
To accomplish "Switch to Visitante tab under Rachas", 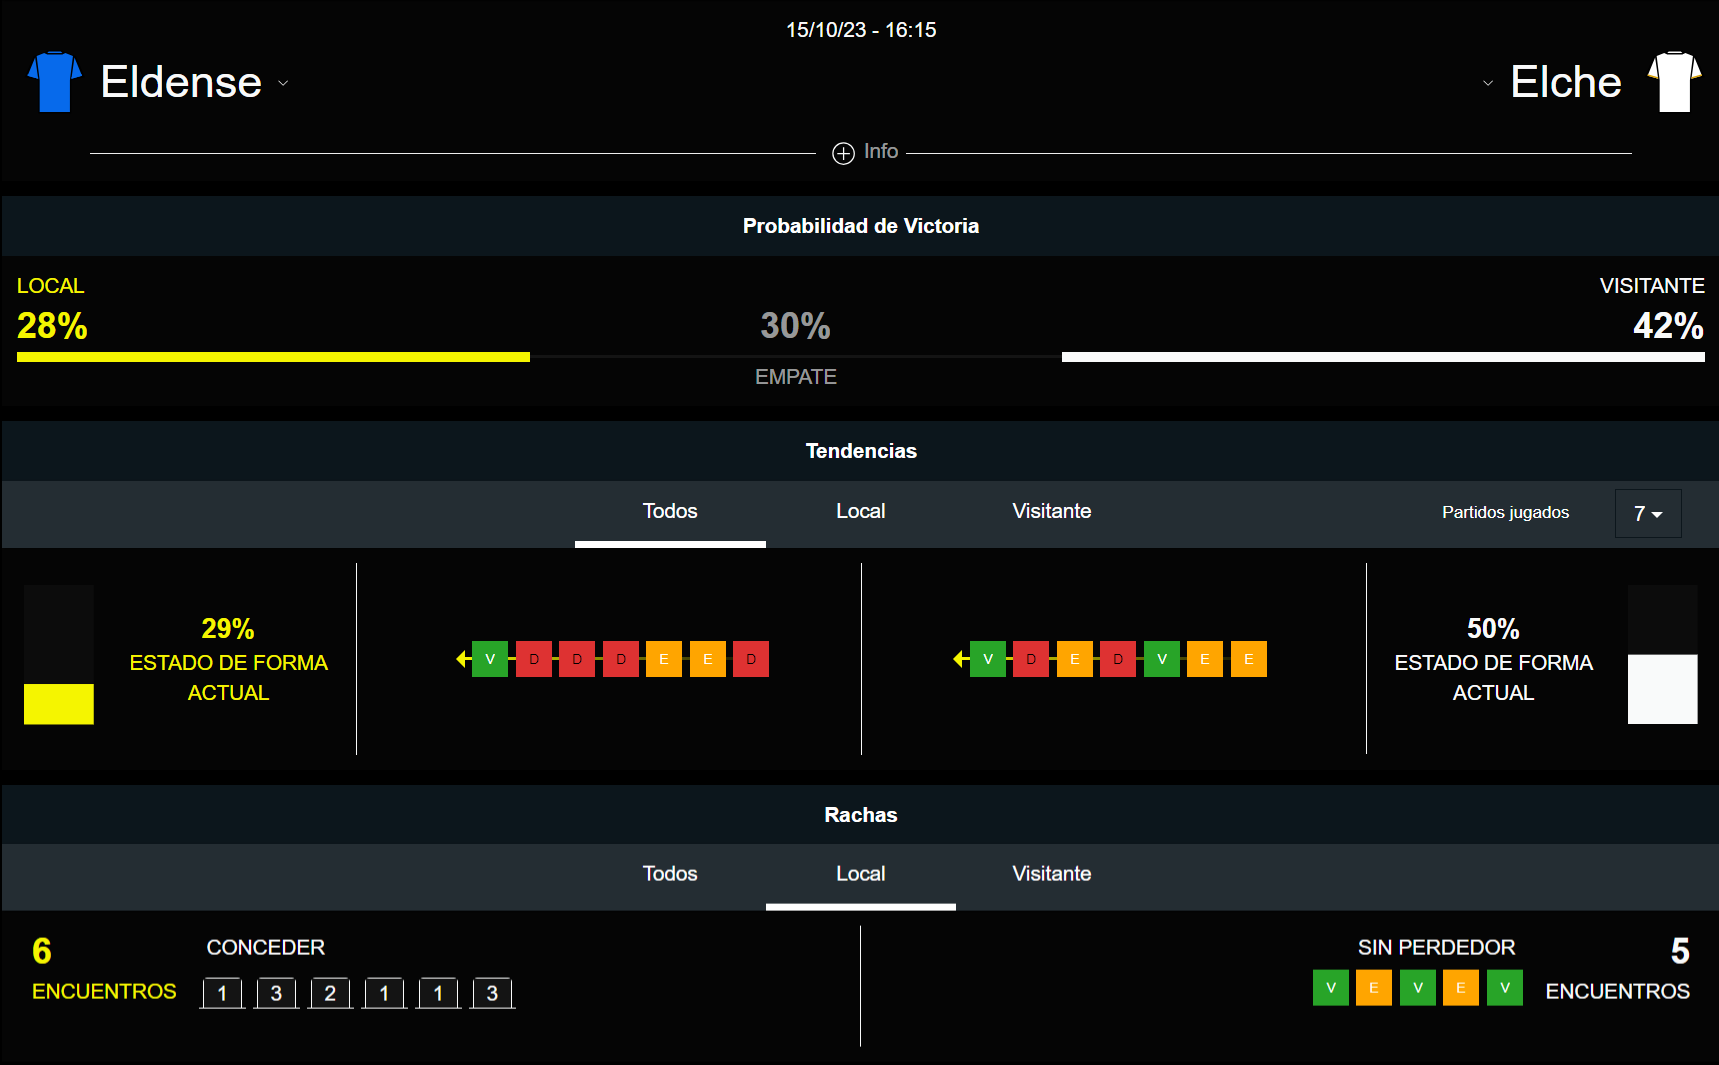I will [x=1052, y=874].
